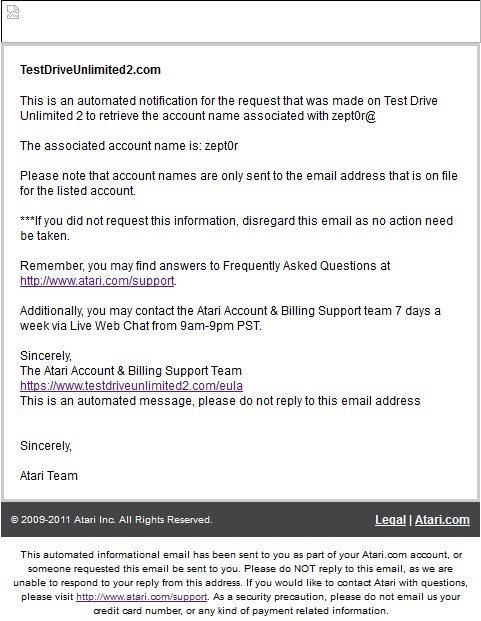Click the Live Web Chat 9am-9pm PST sentence

click(230, 318)
